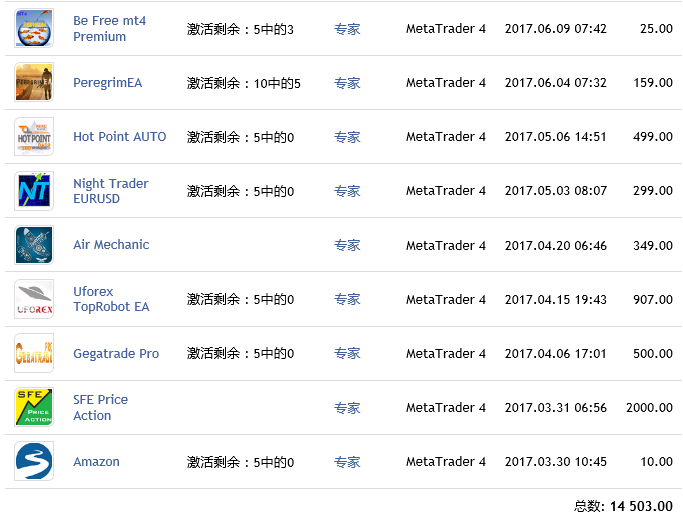Visit the Uforex TopRobot EA link

point(111,299)
